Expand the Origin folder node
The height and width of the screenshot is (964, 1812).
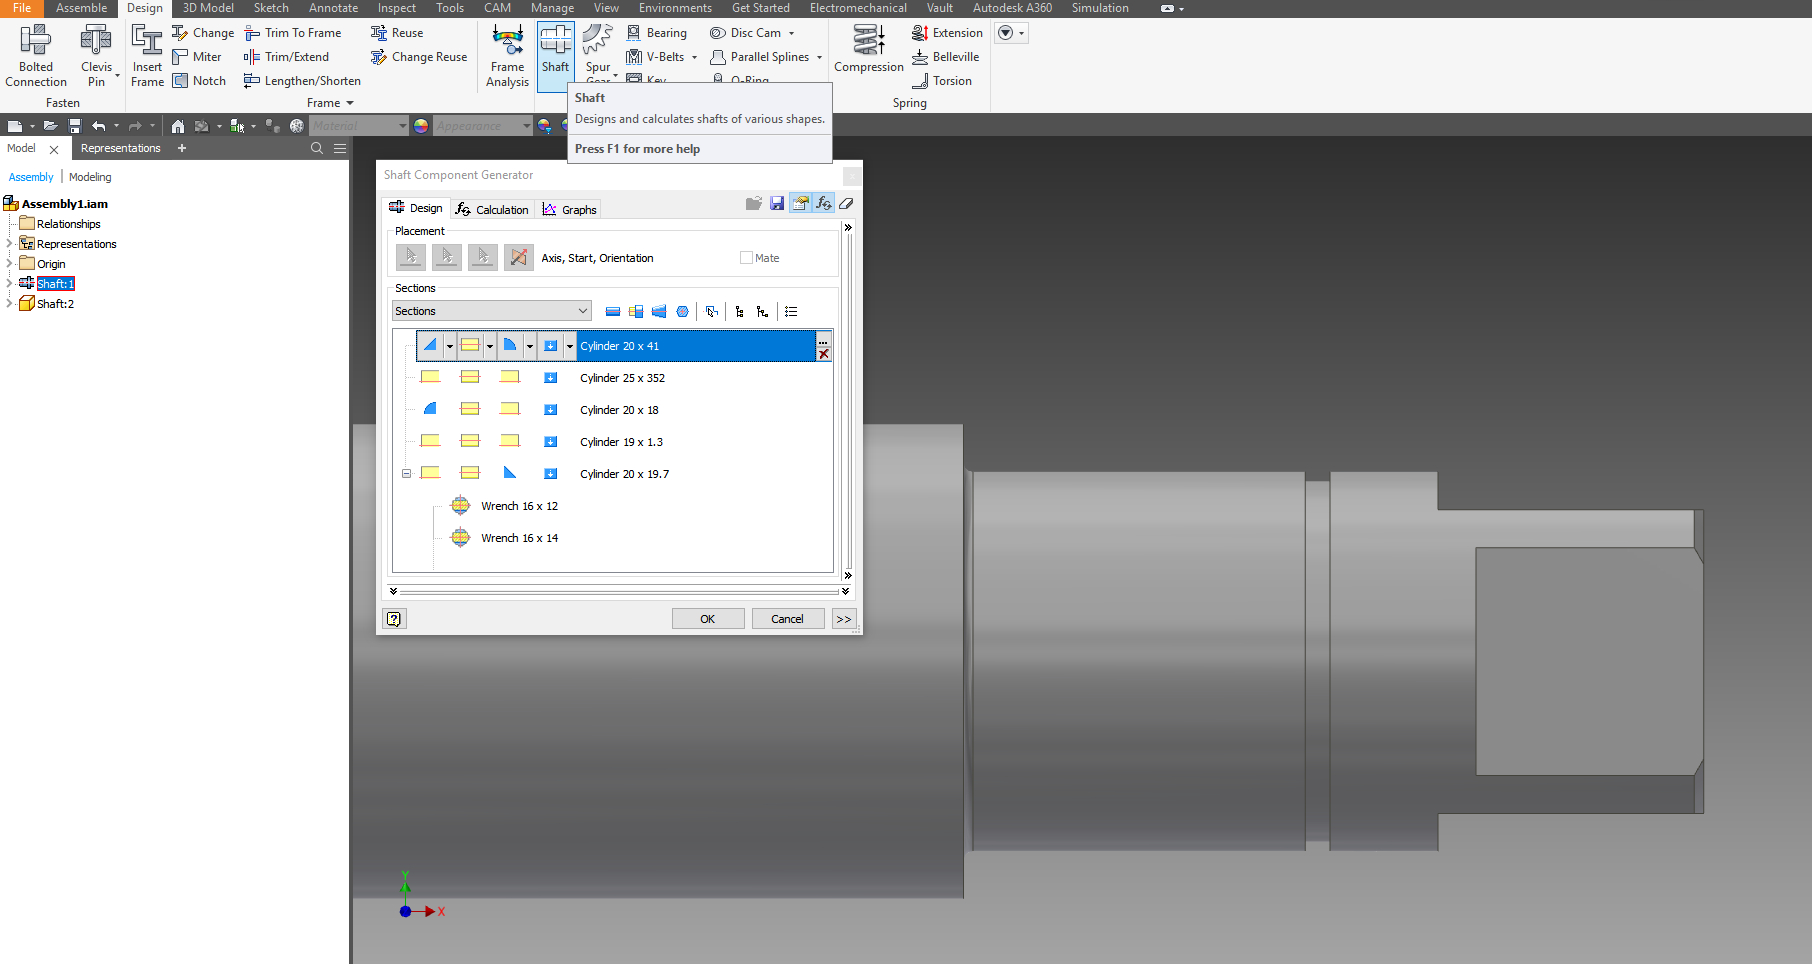coord(9,263)
